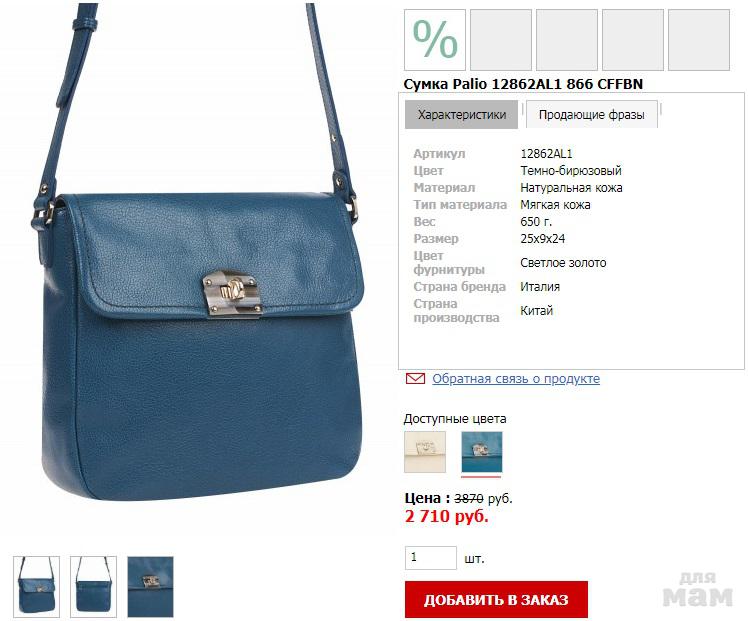Click the quantity input field
The height and width of the screenshot is (621, 748).
(x=431, y=558)
